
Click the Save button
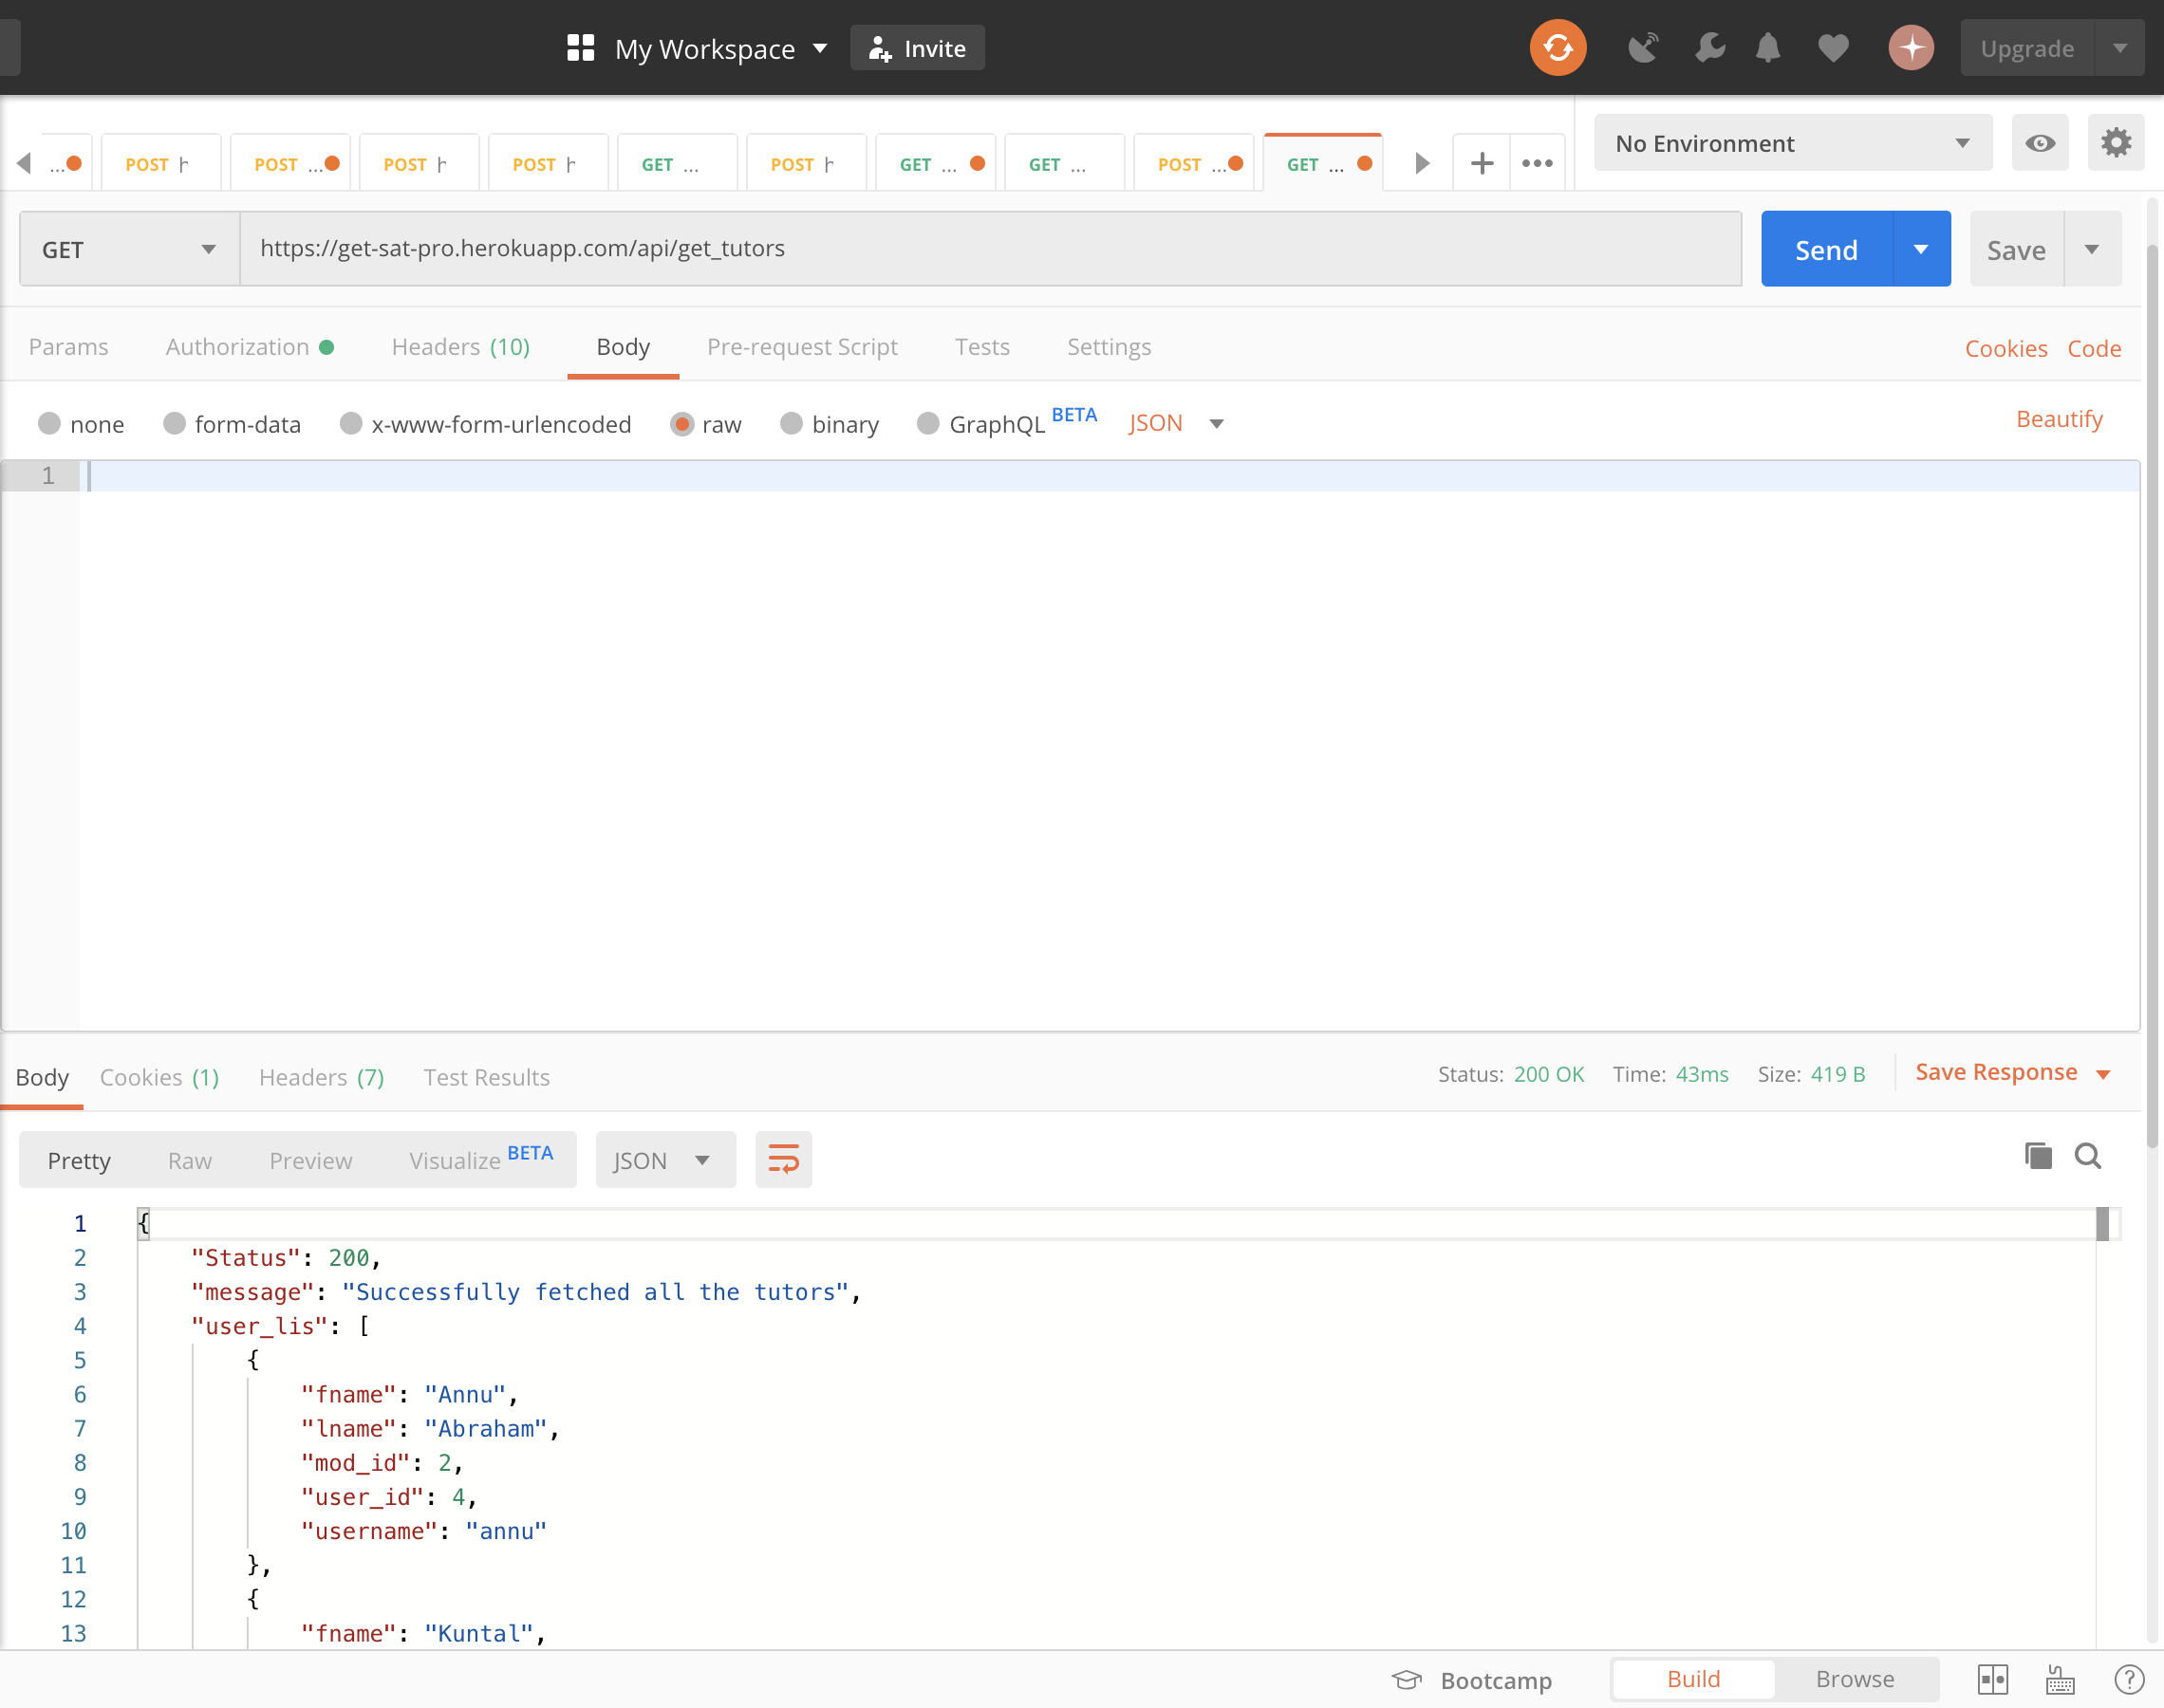[x=2016, y=249]
